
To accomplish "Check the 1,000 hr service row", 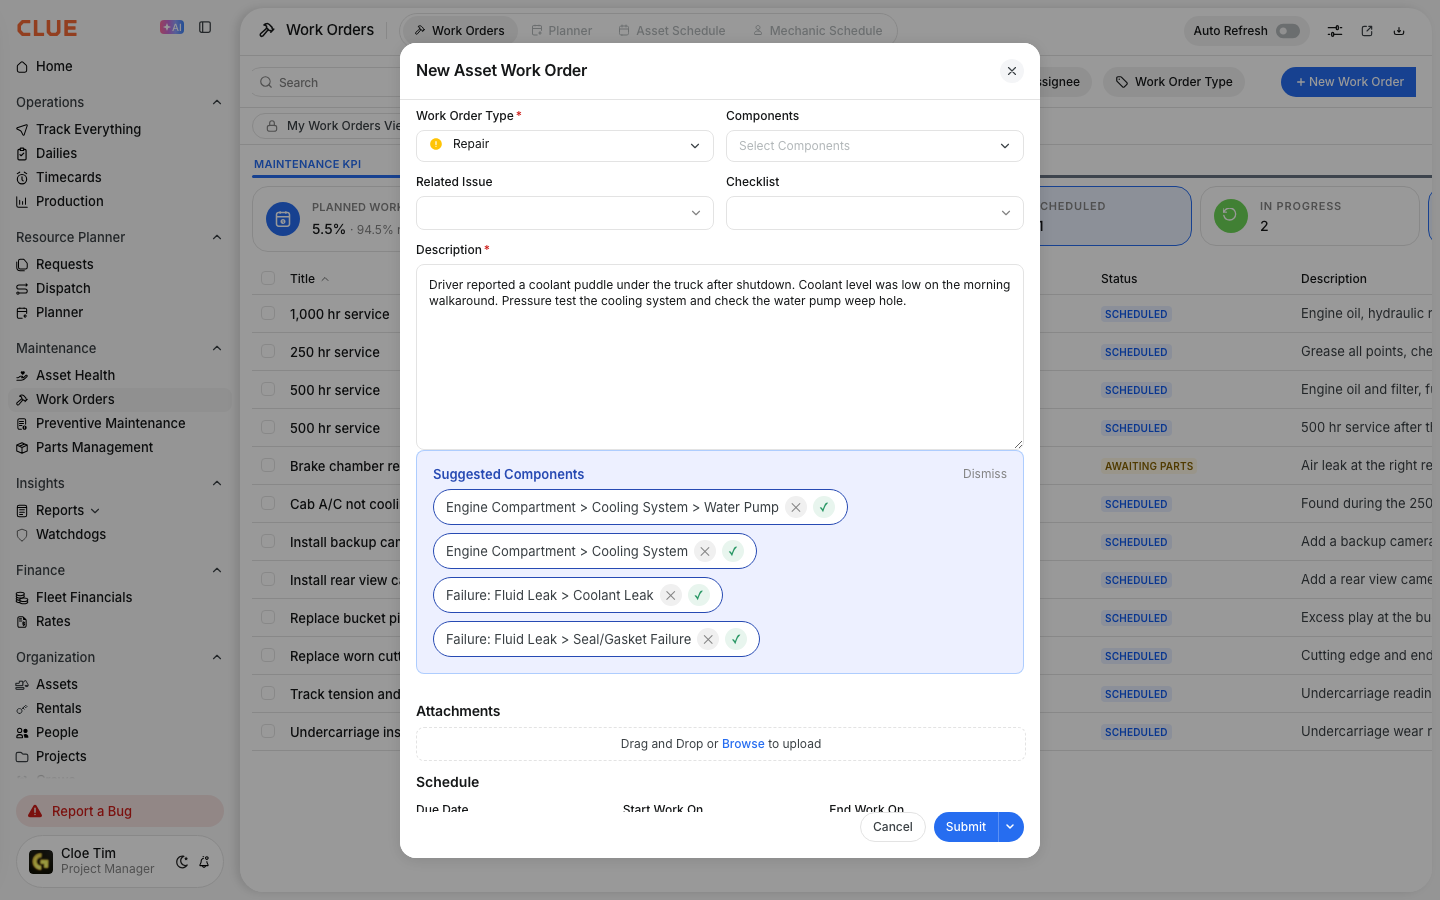I will coord(268,313).
